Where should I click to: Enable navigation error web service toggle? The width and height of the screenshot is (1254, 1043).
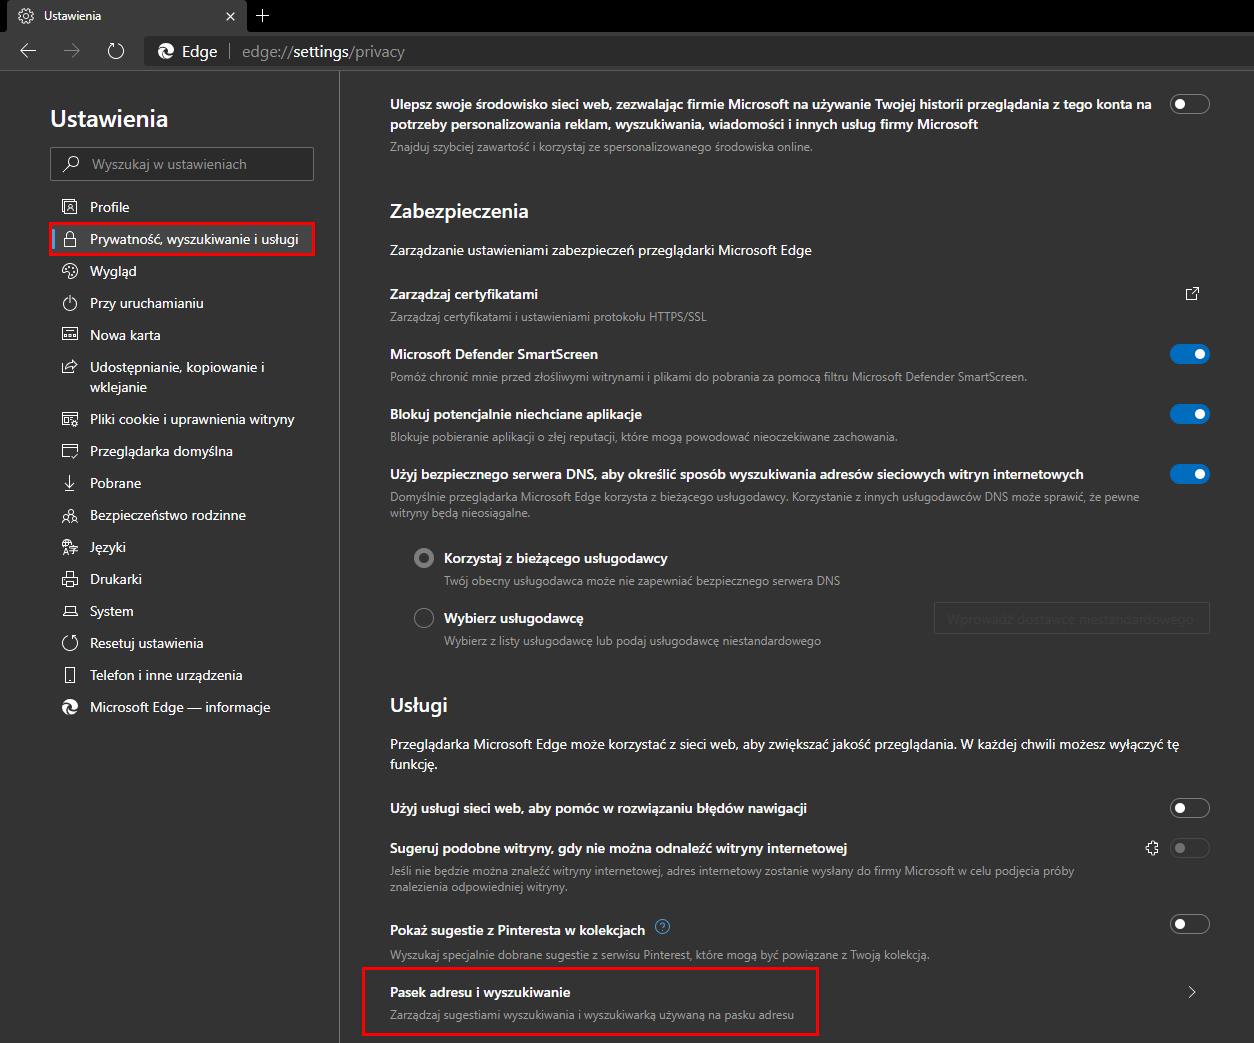point(1190,808)
